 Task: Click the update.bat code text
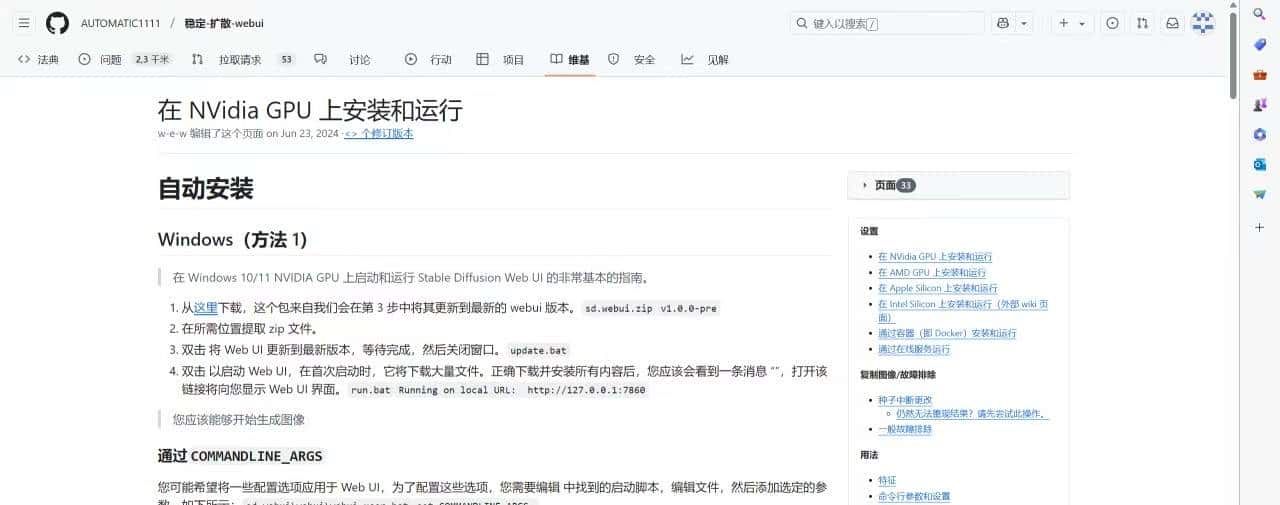(538, 350)
